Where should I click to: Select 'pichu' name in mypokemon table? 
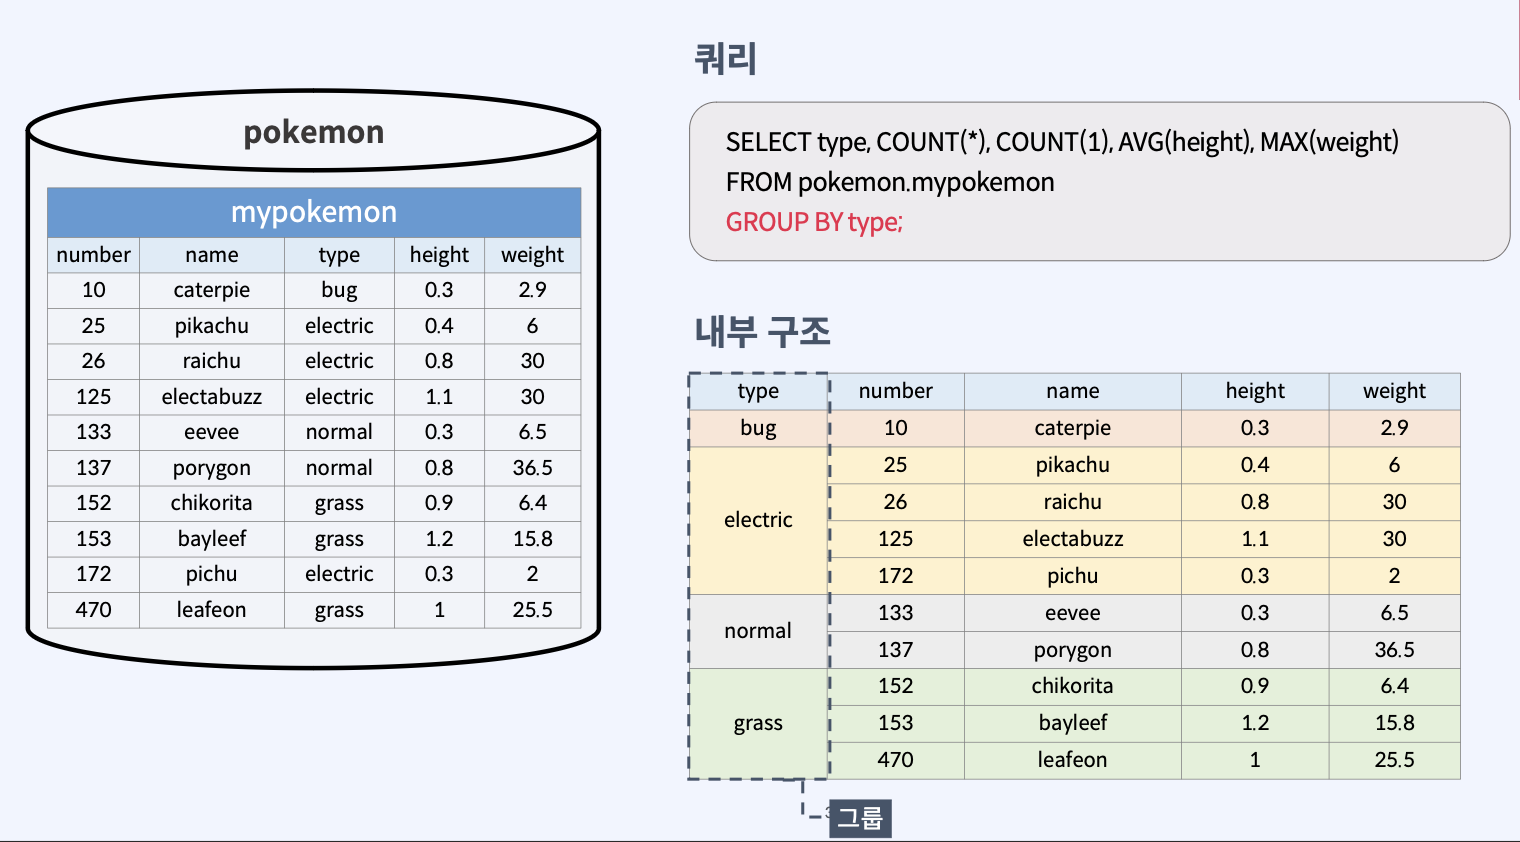pos(212,574)
